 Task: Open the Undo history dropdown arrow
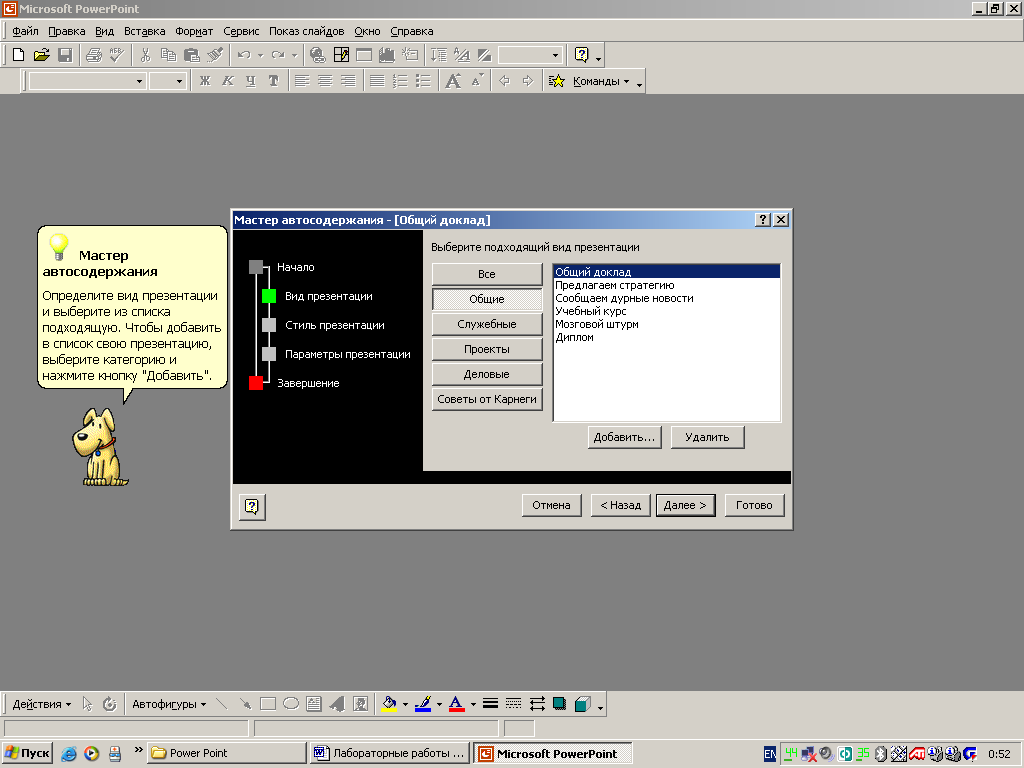point(260,56)
